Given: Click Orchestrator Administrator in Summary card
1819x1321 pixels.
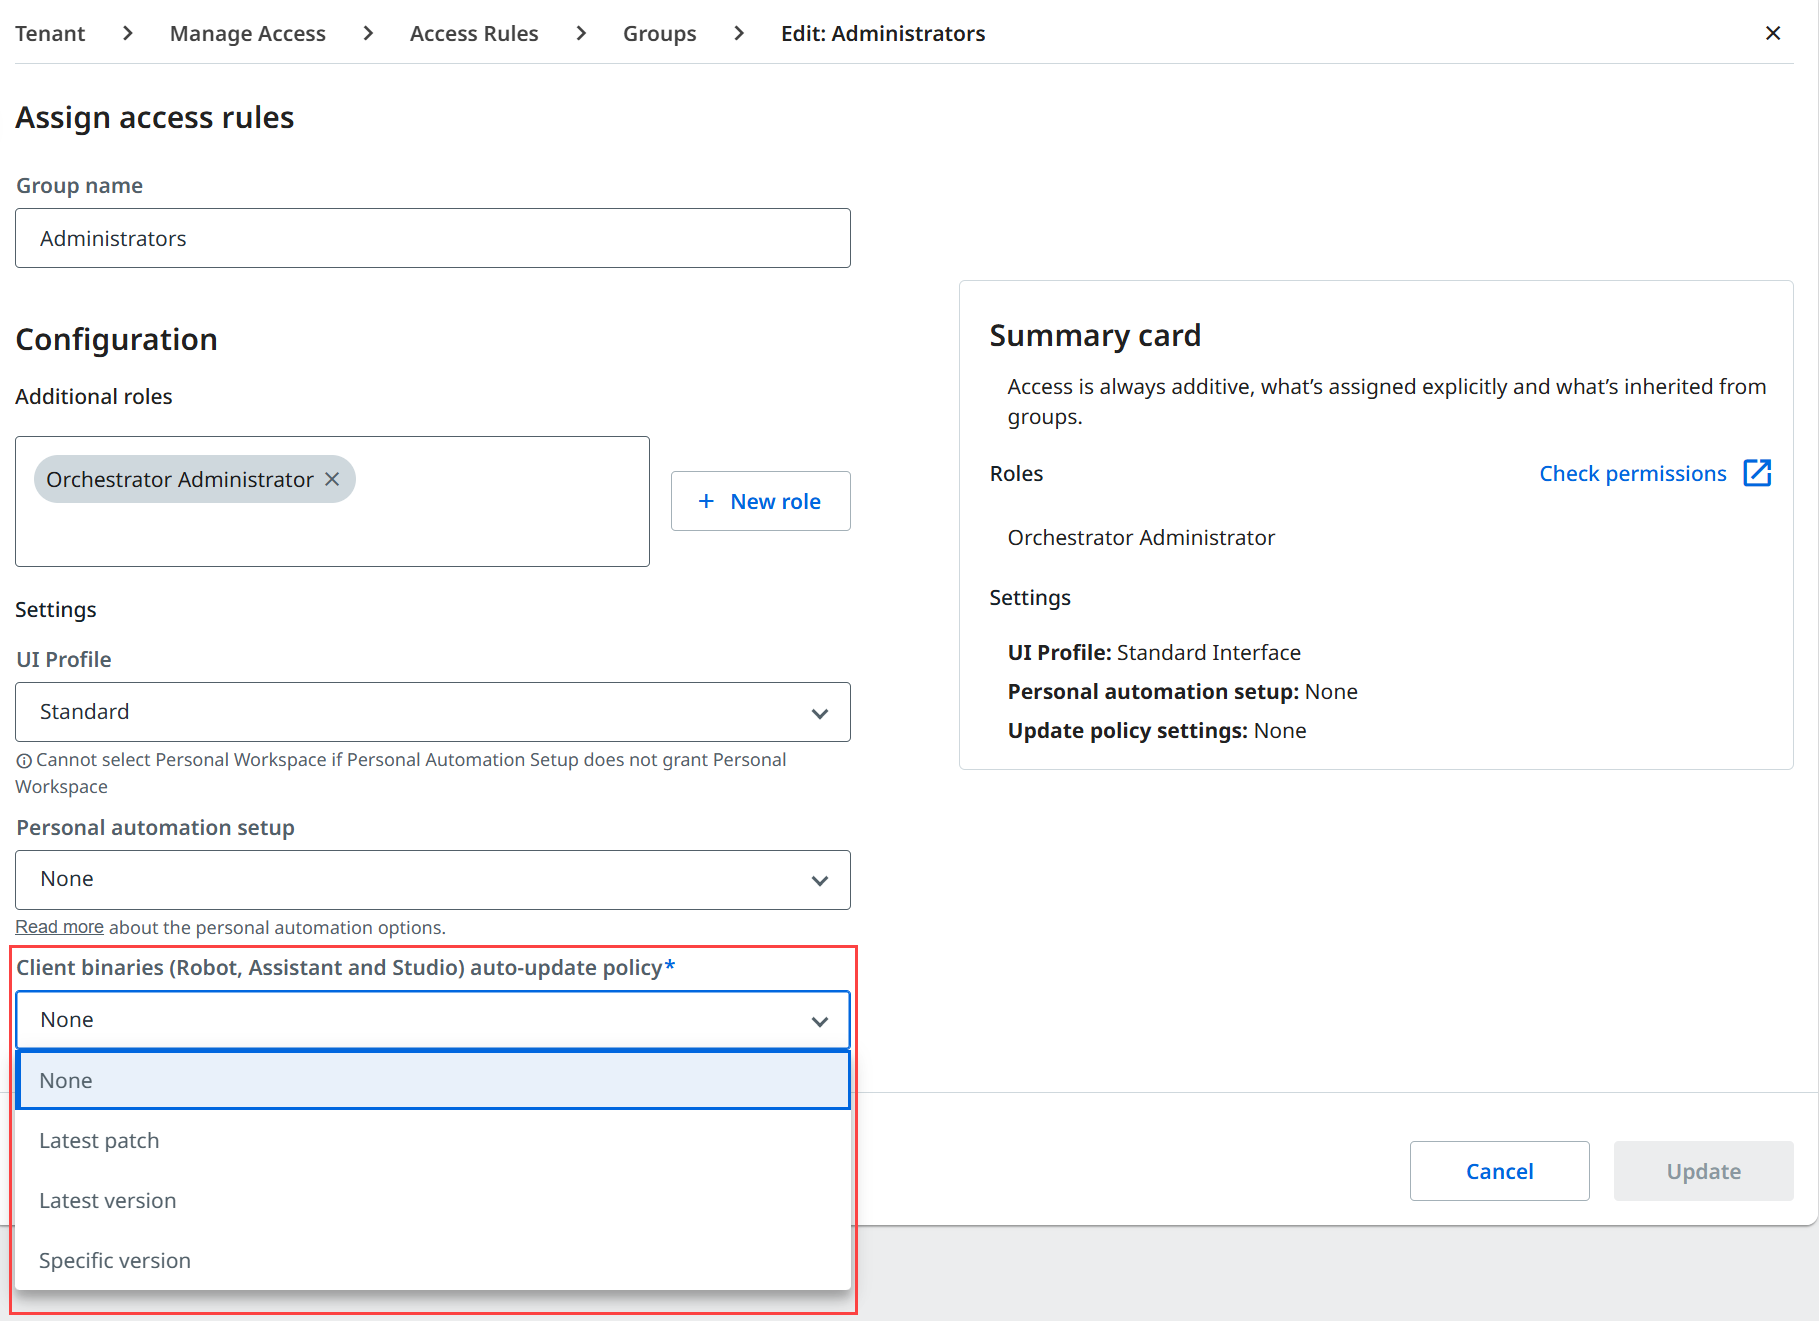Looking at the screenshot, I should pyautogui.click(x=1141, y=537).
